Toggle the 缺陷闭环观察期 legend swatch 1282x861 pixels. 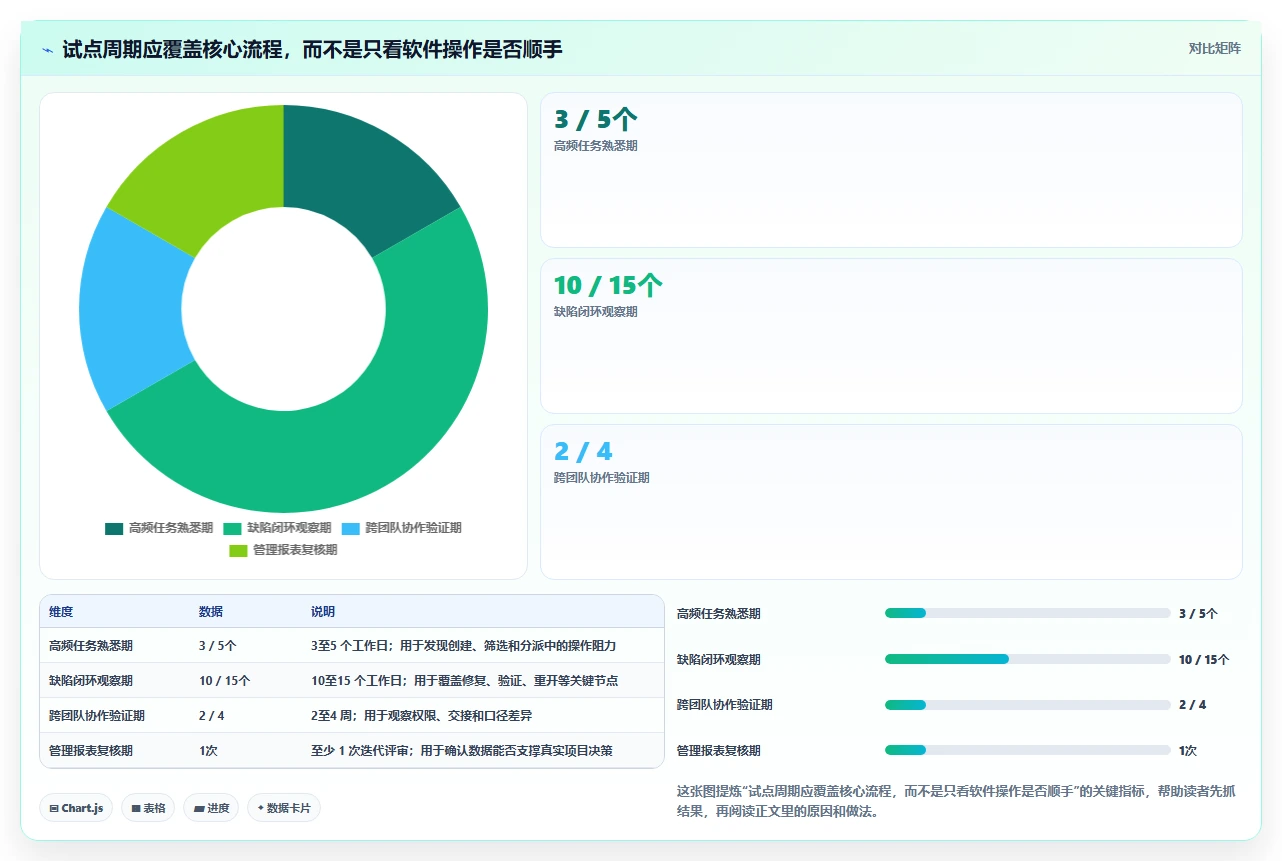[x=232, y=528]
